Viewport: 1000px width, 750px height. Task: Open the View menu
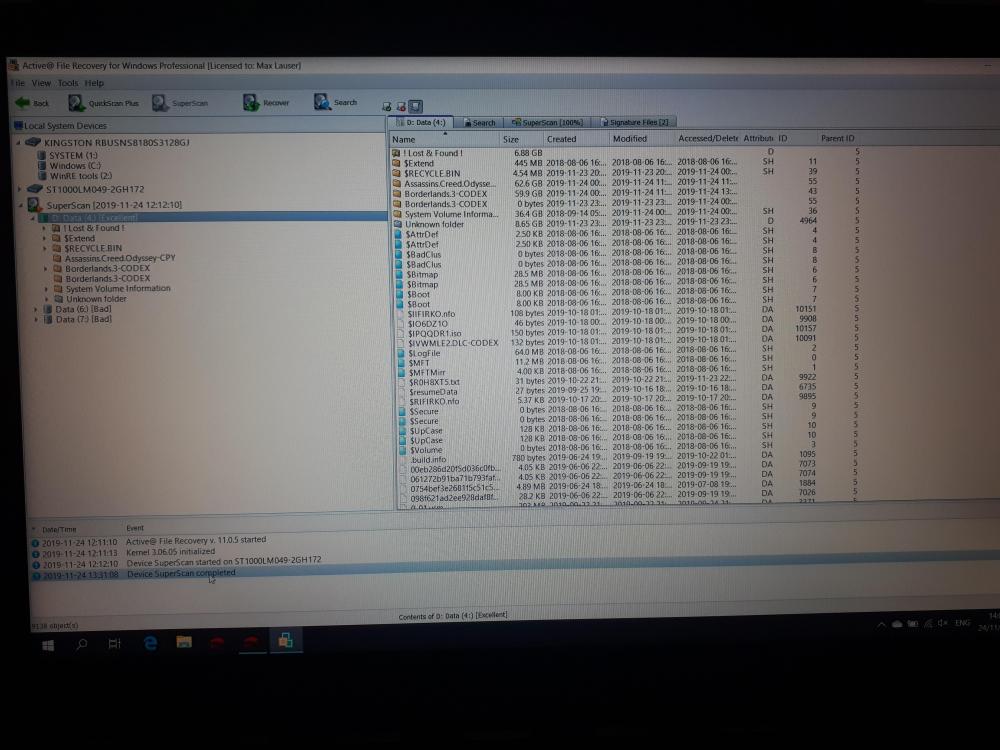click(x=41, y=83)
